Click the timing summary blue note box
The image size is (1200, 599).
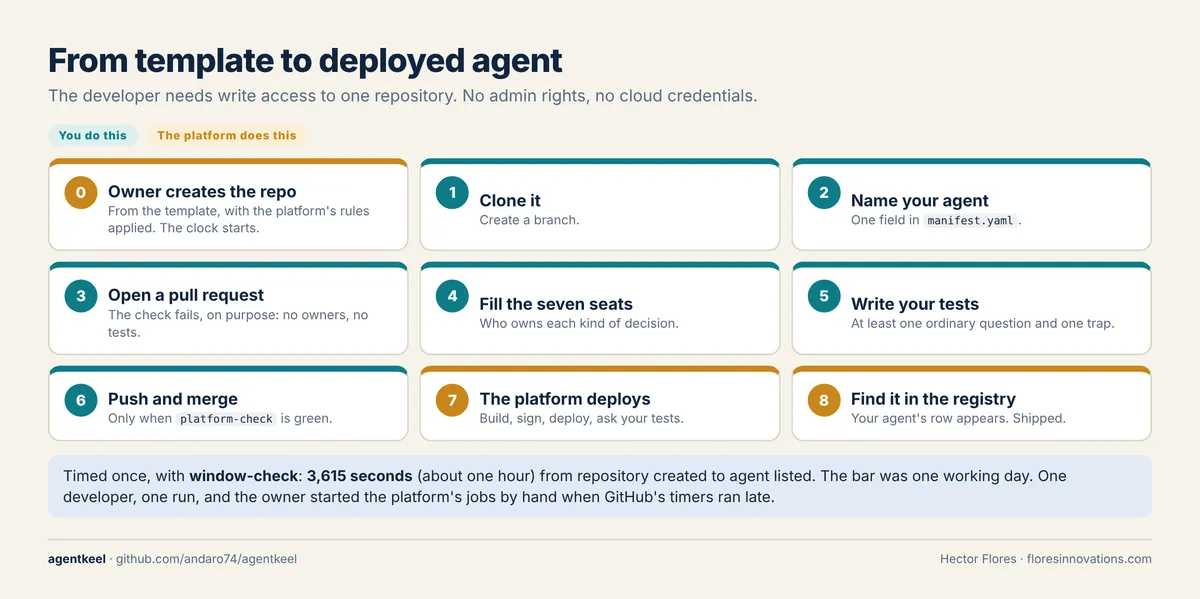600,486
